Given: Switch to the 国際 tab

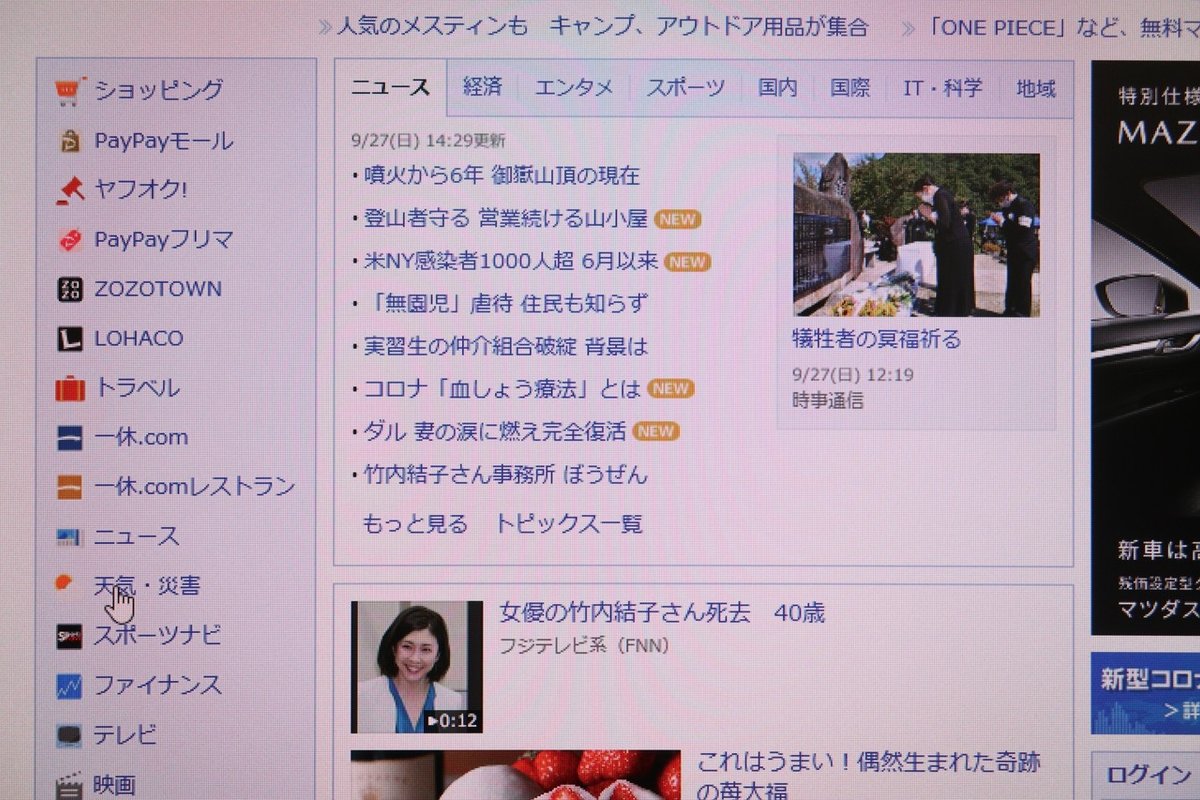Looking at the screenshot, I should pos(850,88).
